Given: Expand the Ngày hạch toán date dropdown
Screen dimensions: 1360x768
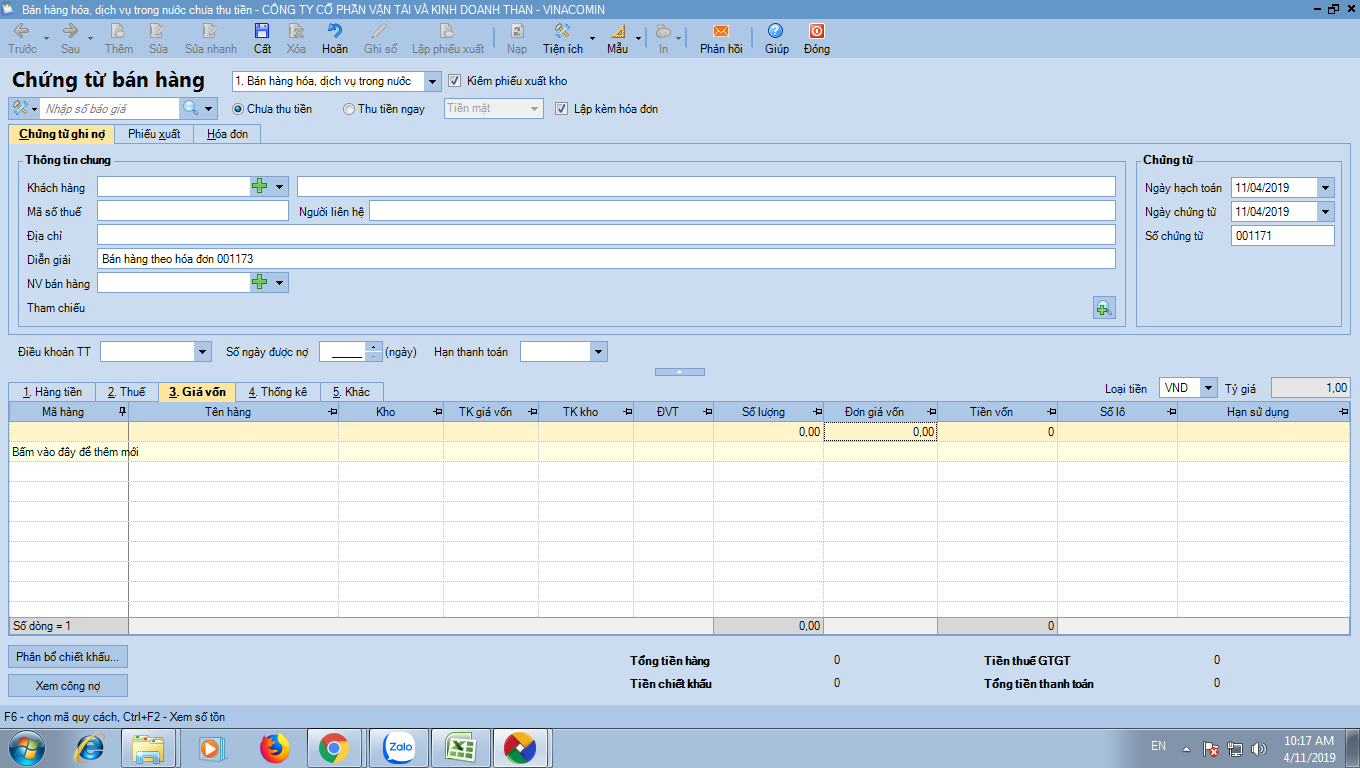Looking at the screenshot, I should [x=1325, y=188].
